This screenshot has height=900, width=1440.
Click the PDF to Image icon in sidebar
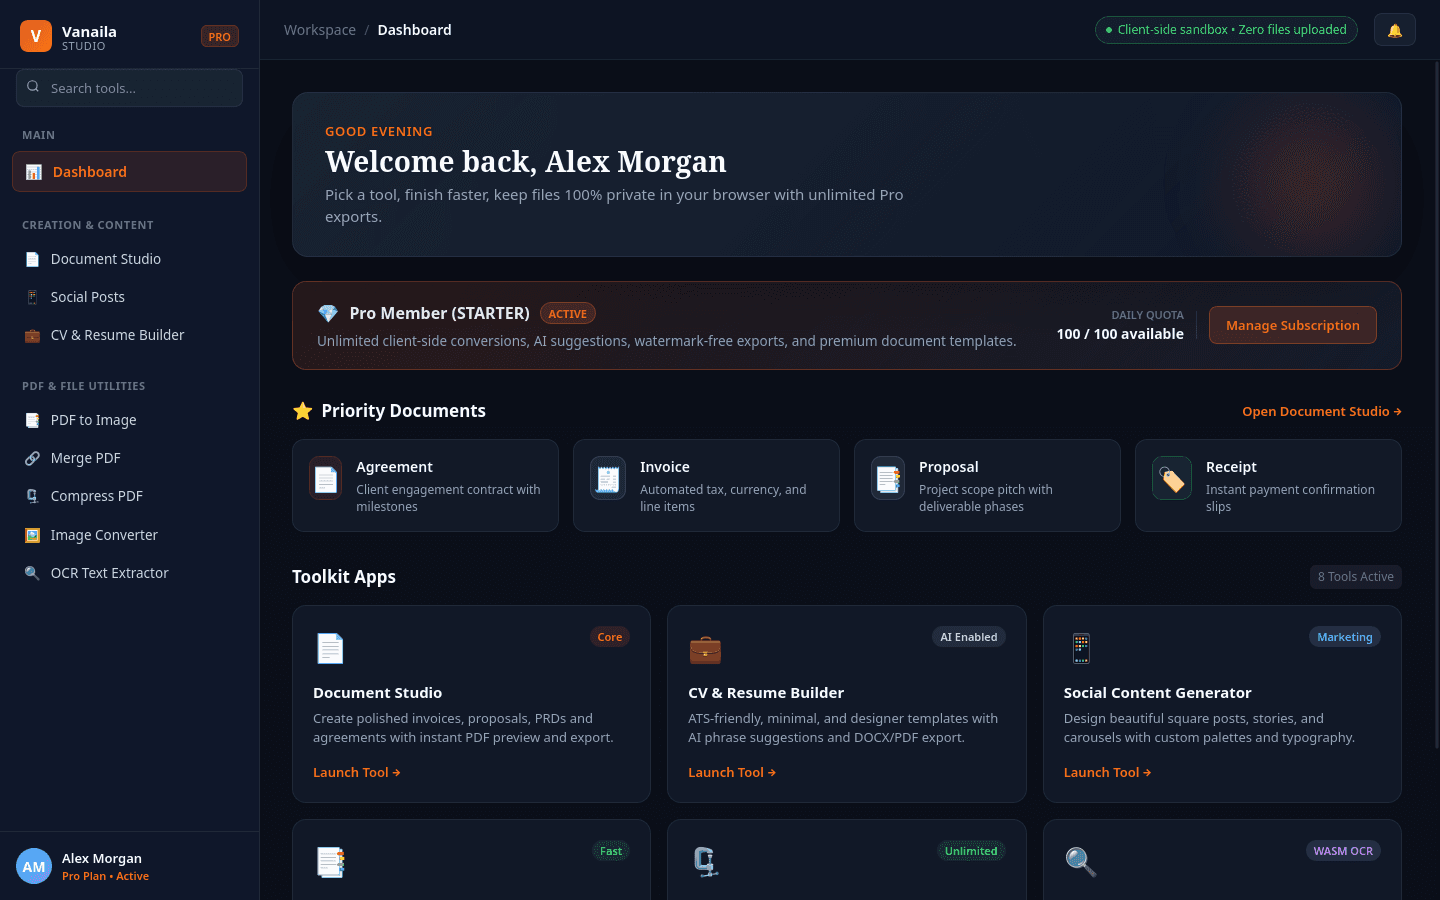point(32,420)
